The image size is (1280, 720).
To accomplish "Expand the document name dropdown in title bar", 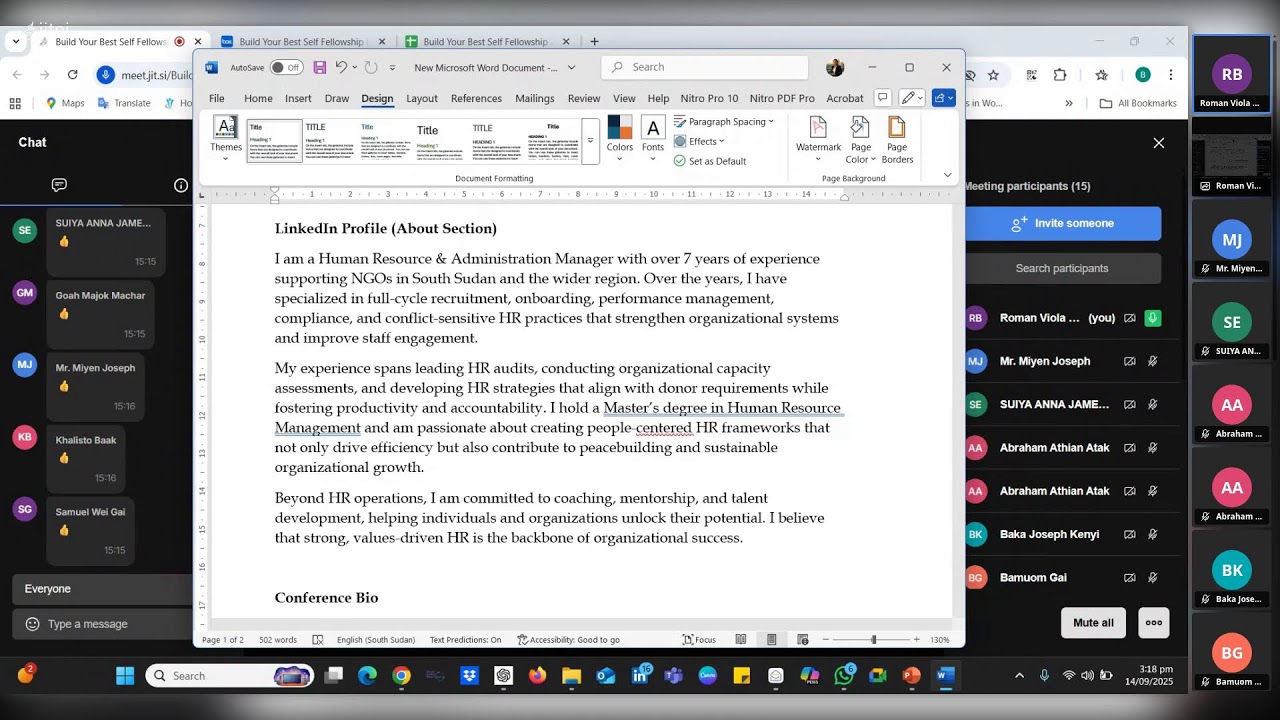I will tap(571, 67).
